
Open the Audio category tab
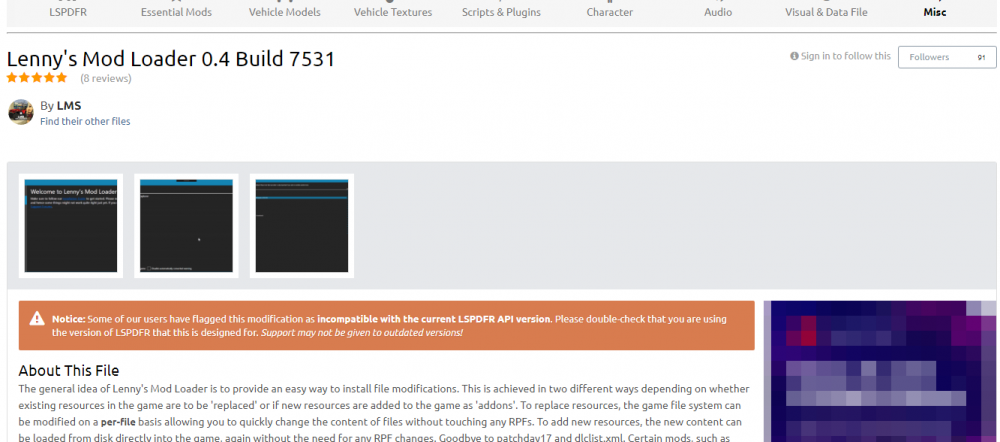point(718,12)
